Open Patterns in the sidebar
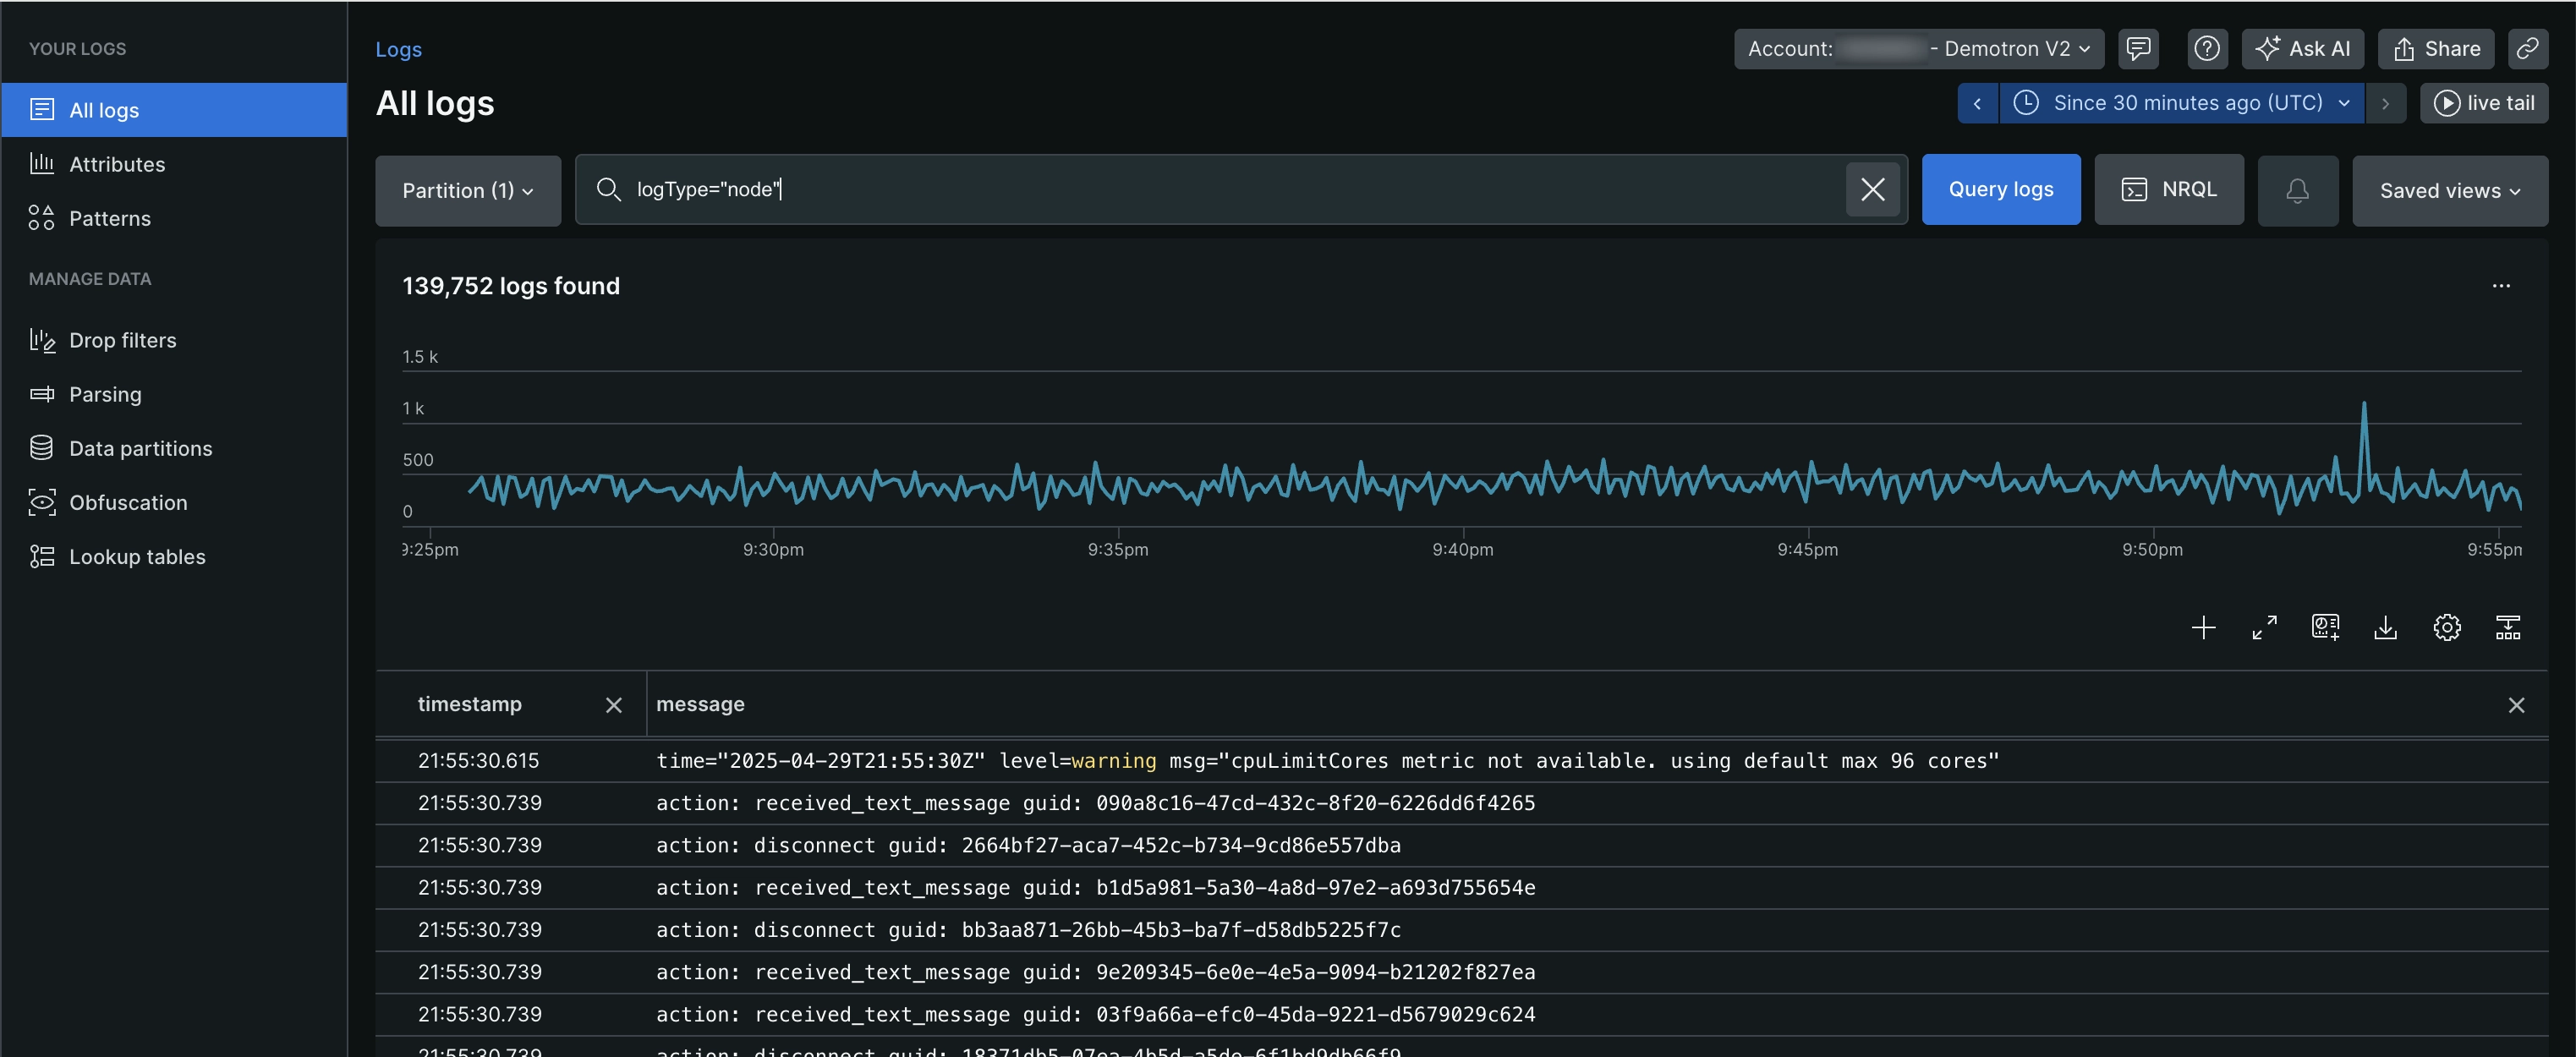The width and height of the screenshot is (2576, 1057). (x=110, y=218)
